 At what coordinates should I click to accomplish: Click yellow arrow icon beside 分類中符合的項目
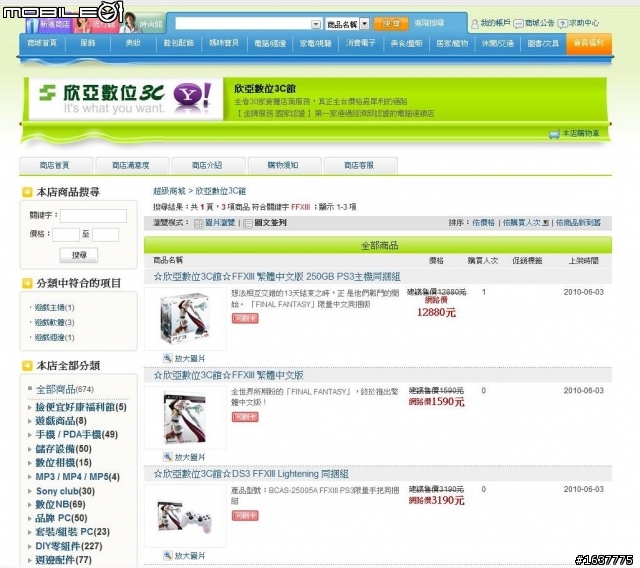pos(27,283)
